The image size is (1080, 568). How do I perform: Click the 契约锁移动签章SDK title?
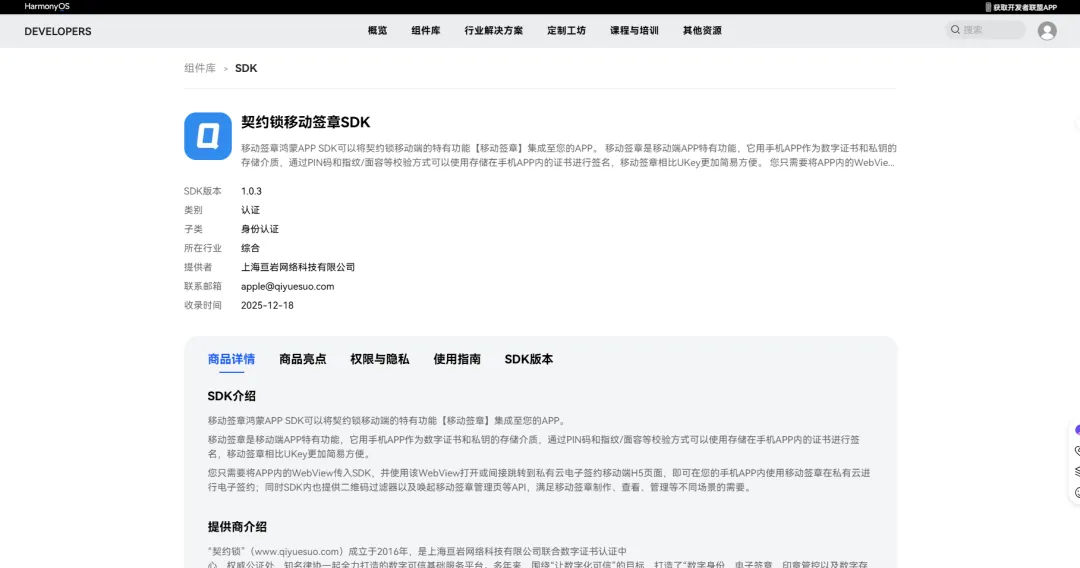tap(305, 122)
